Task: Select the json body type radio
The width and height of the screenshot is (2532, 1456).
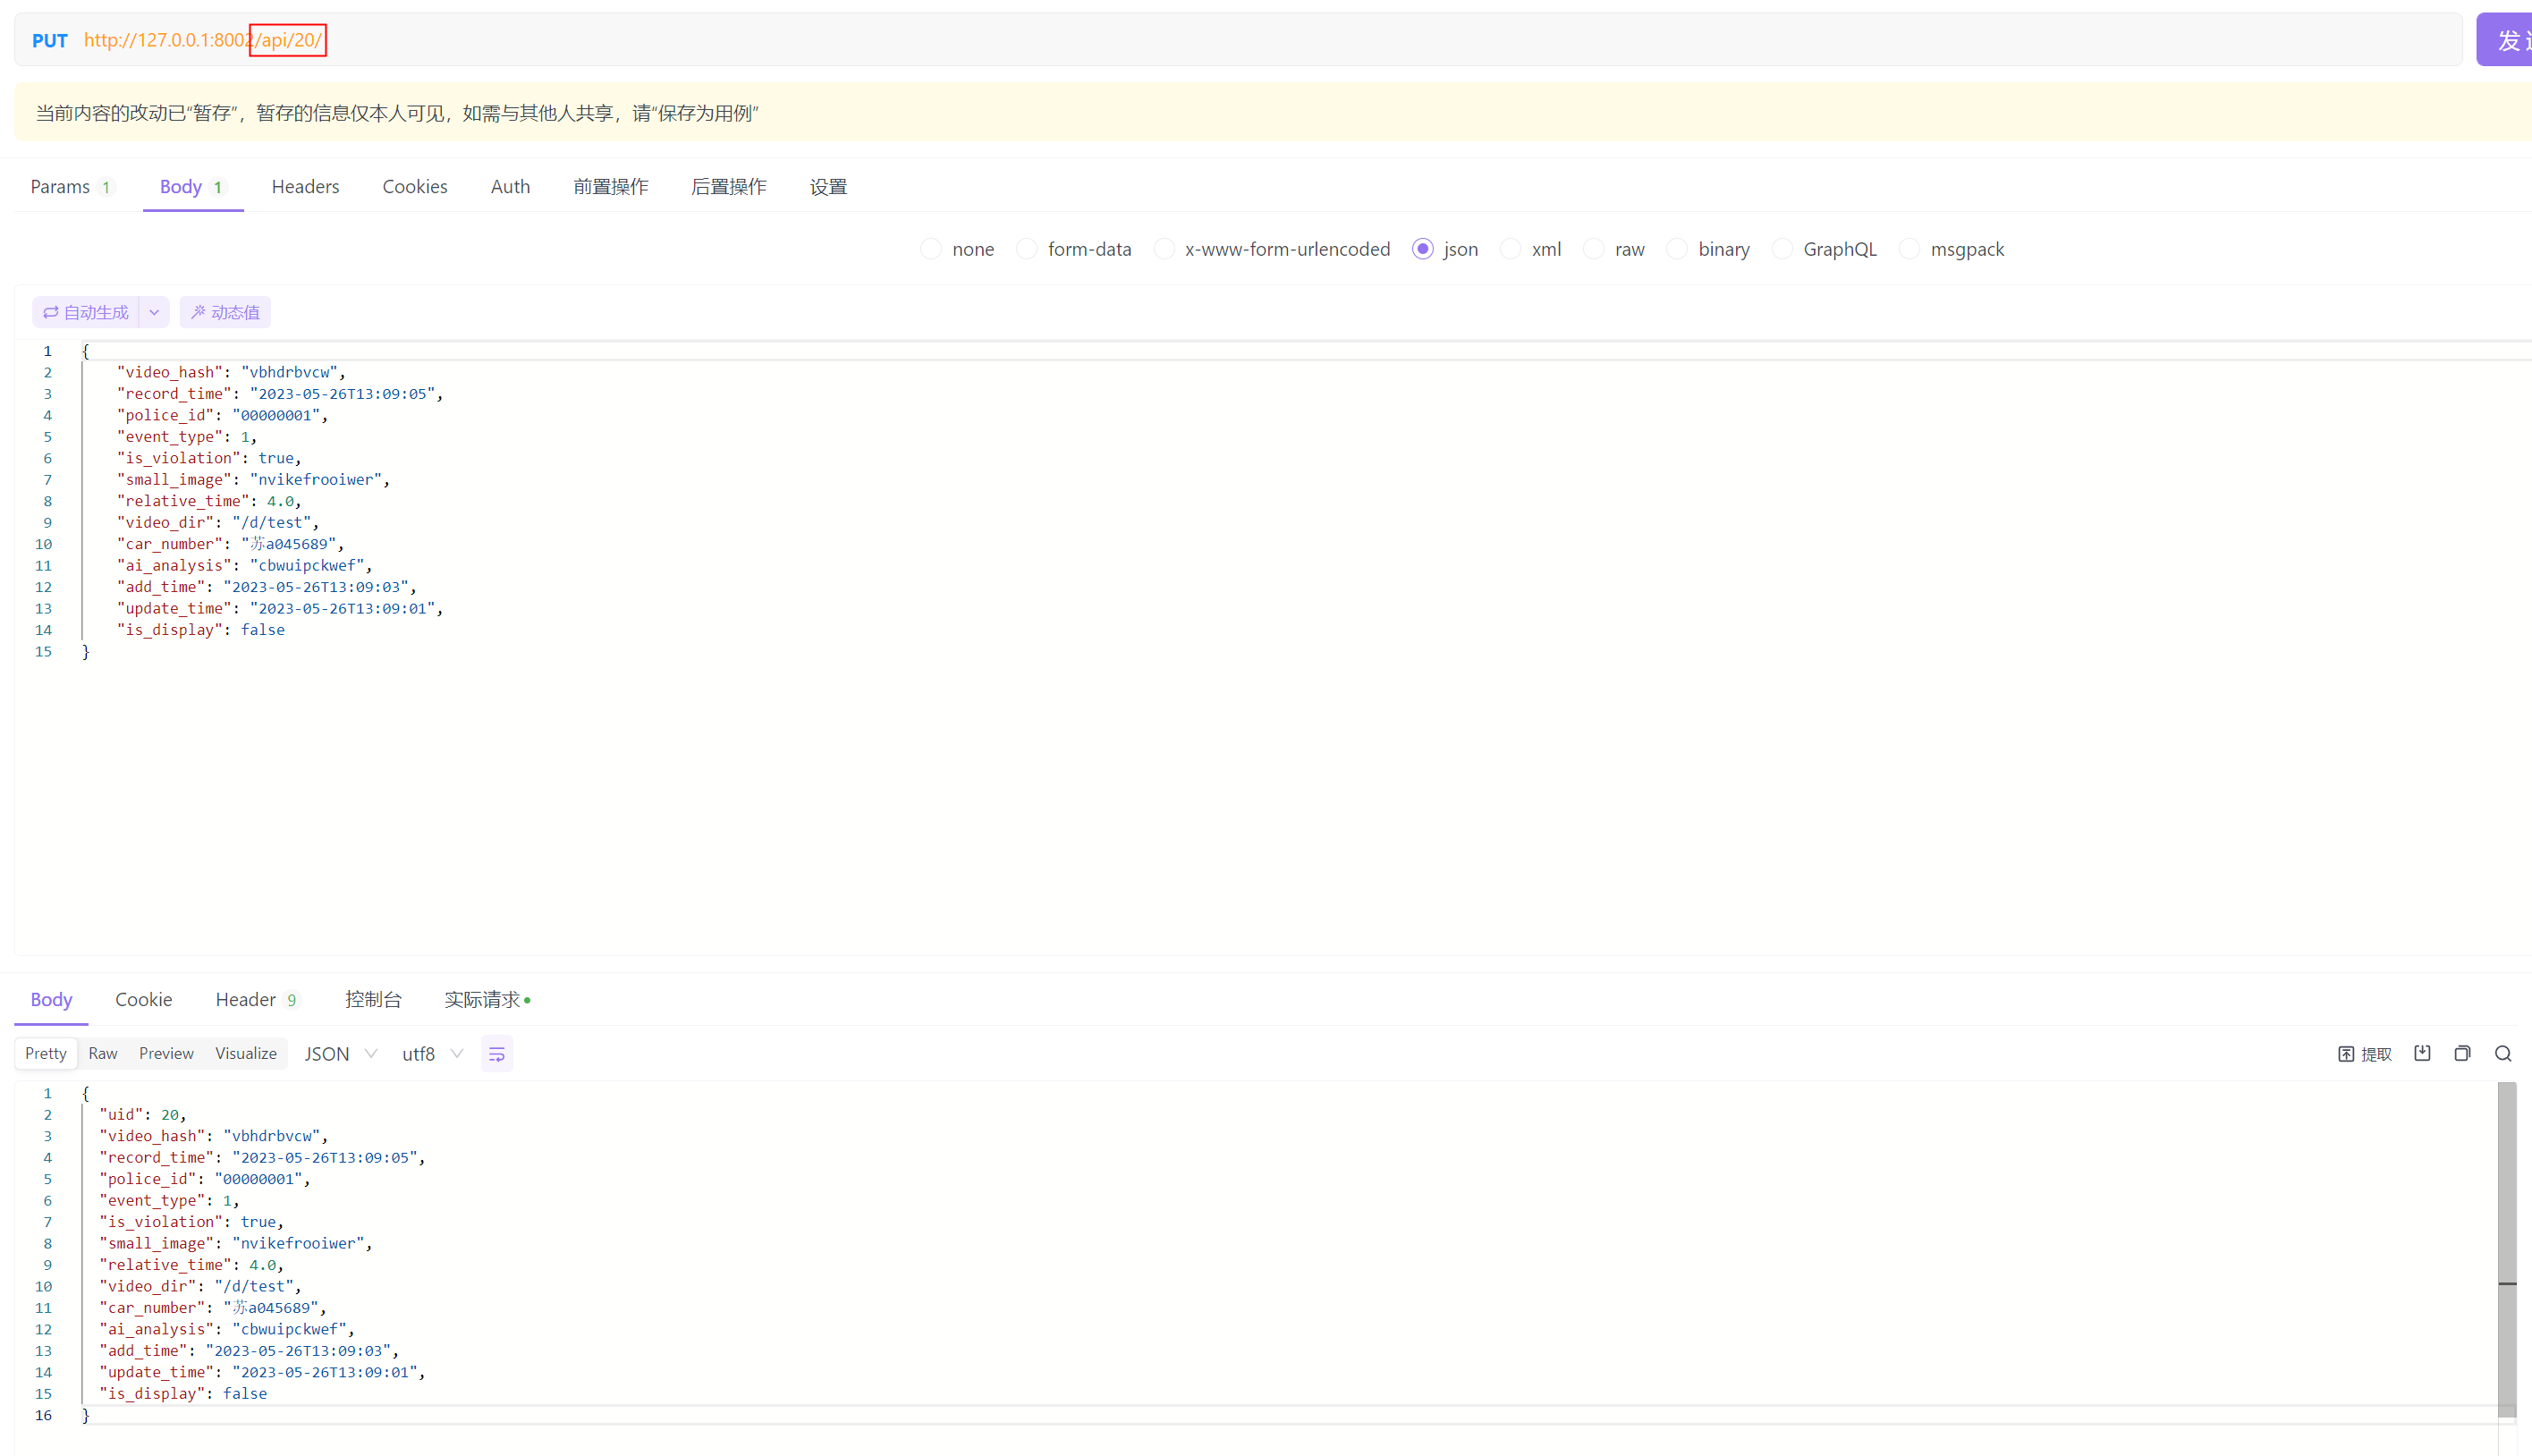Action: click(1423, 249)
